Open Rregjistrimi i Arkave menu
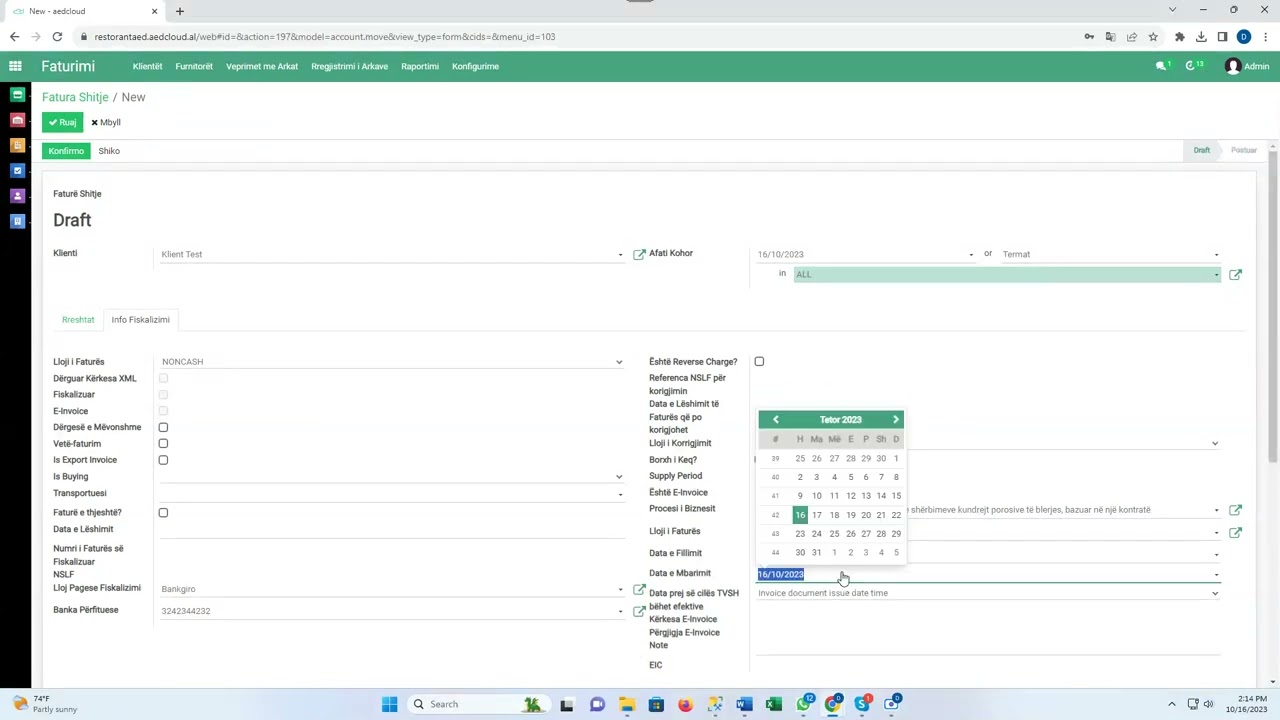 pos(349,66)
